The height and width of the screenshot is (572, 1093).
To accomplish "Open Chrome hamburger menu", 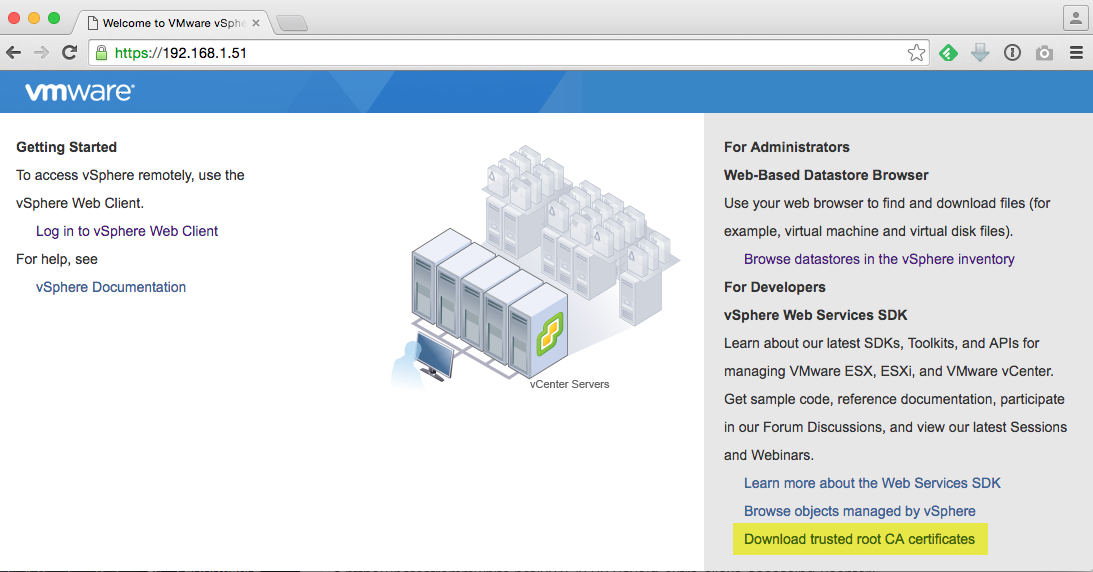I will 1076,53.
